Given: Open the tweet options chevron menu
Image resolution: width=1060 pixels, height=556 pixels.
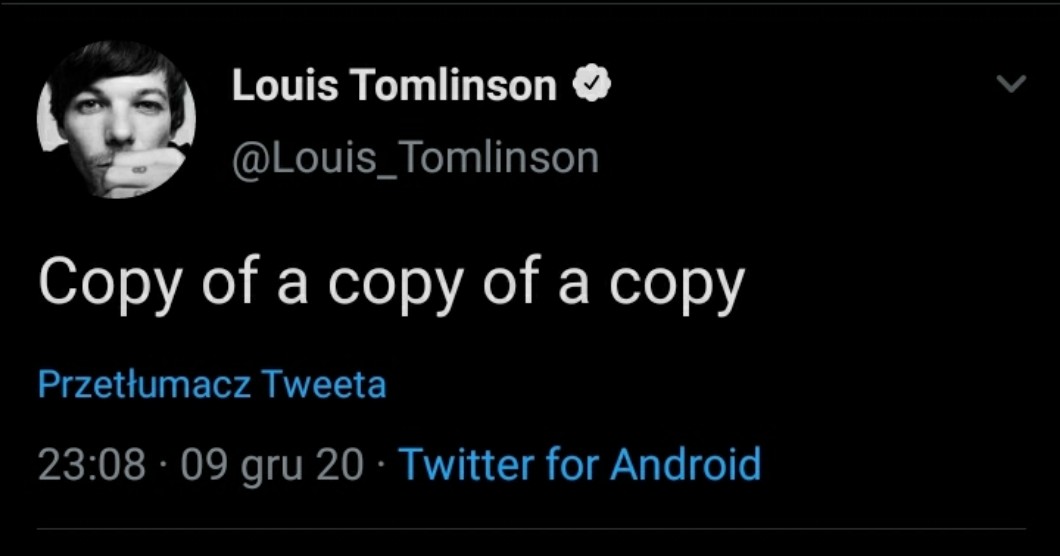Looking at the screenshot, I should pos(1012,85).
